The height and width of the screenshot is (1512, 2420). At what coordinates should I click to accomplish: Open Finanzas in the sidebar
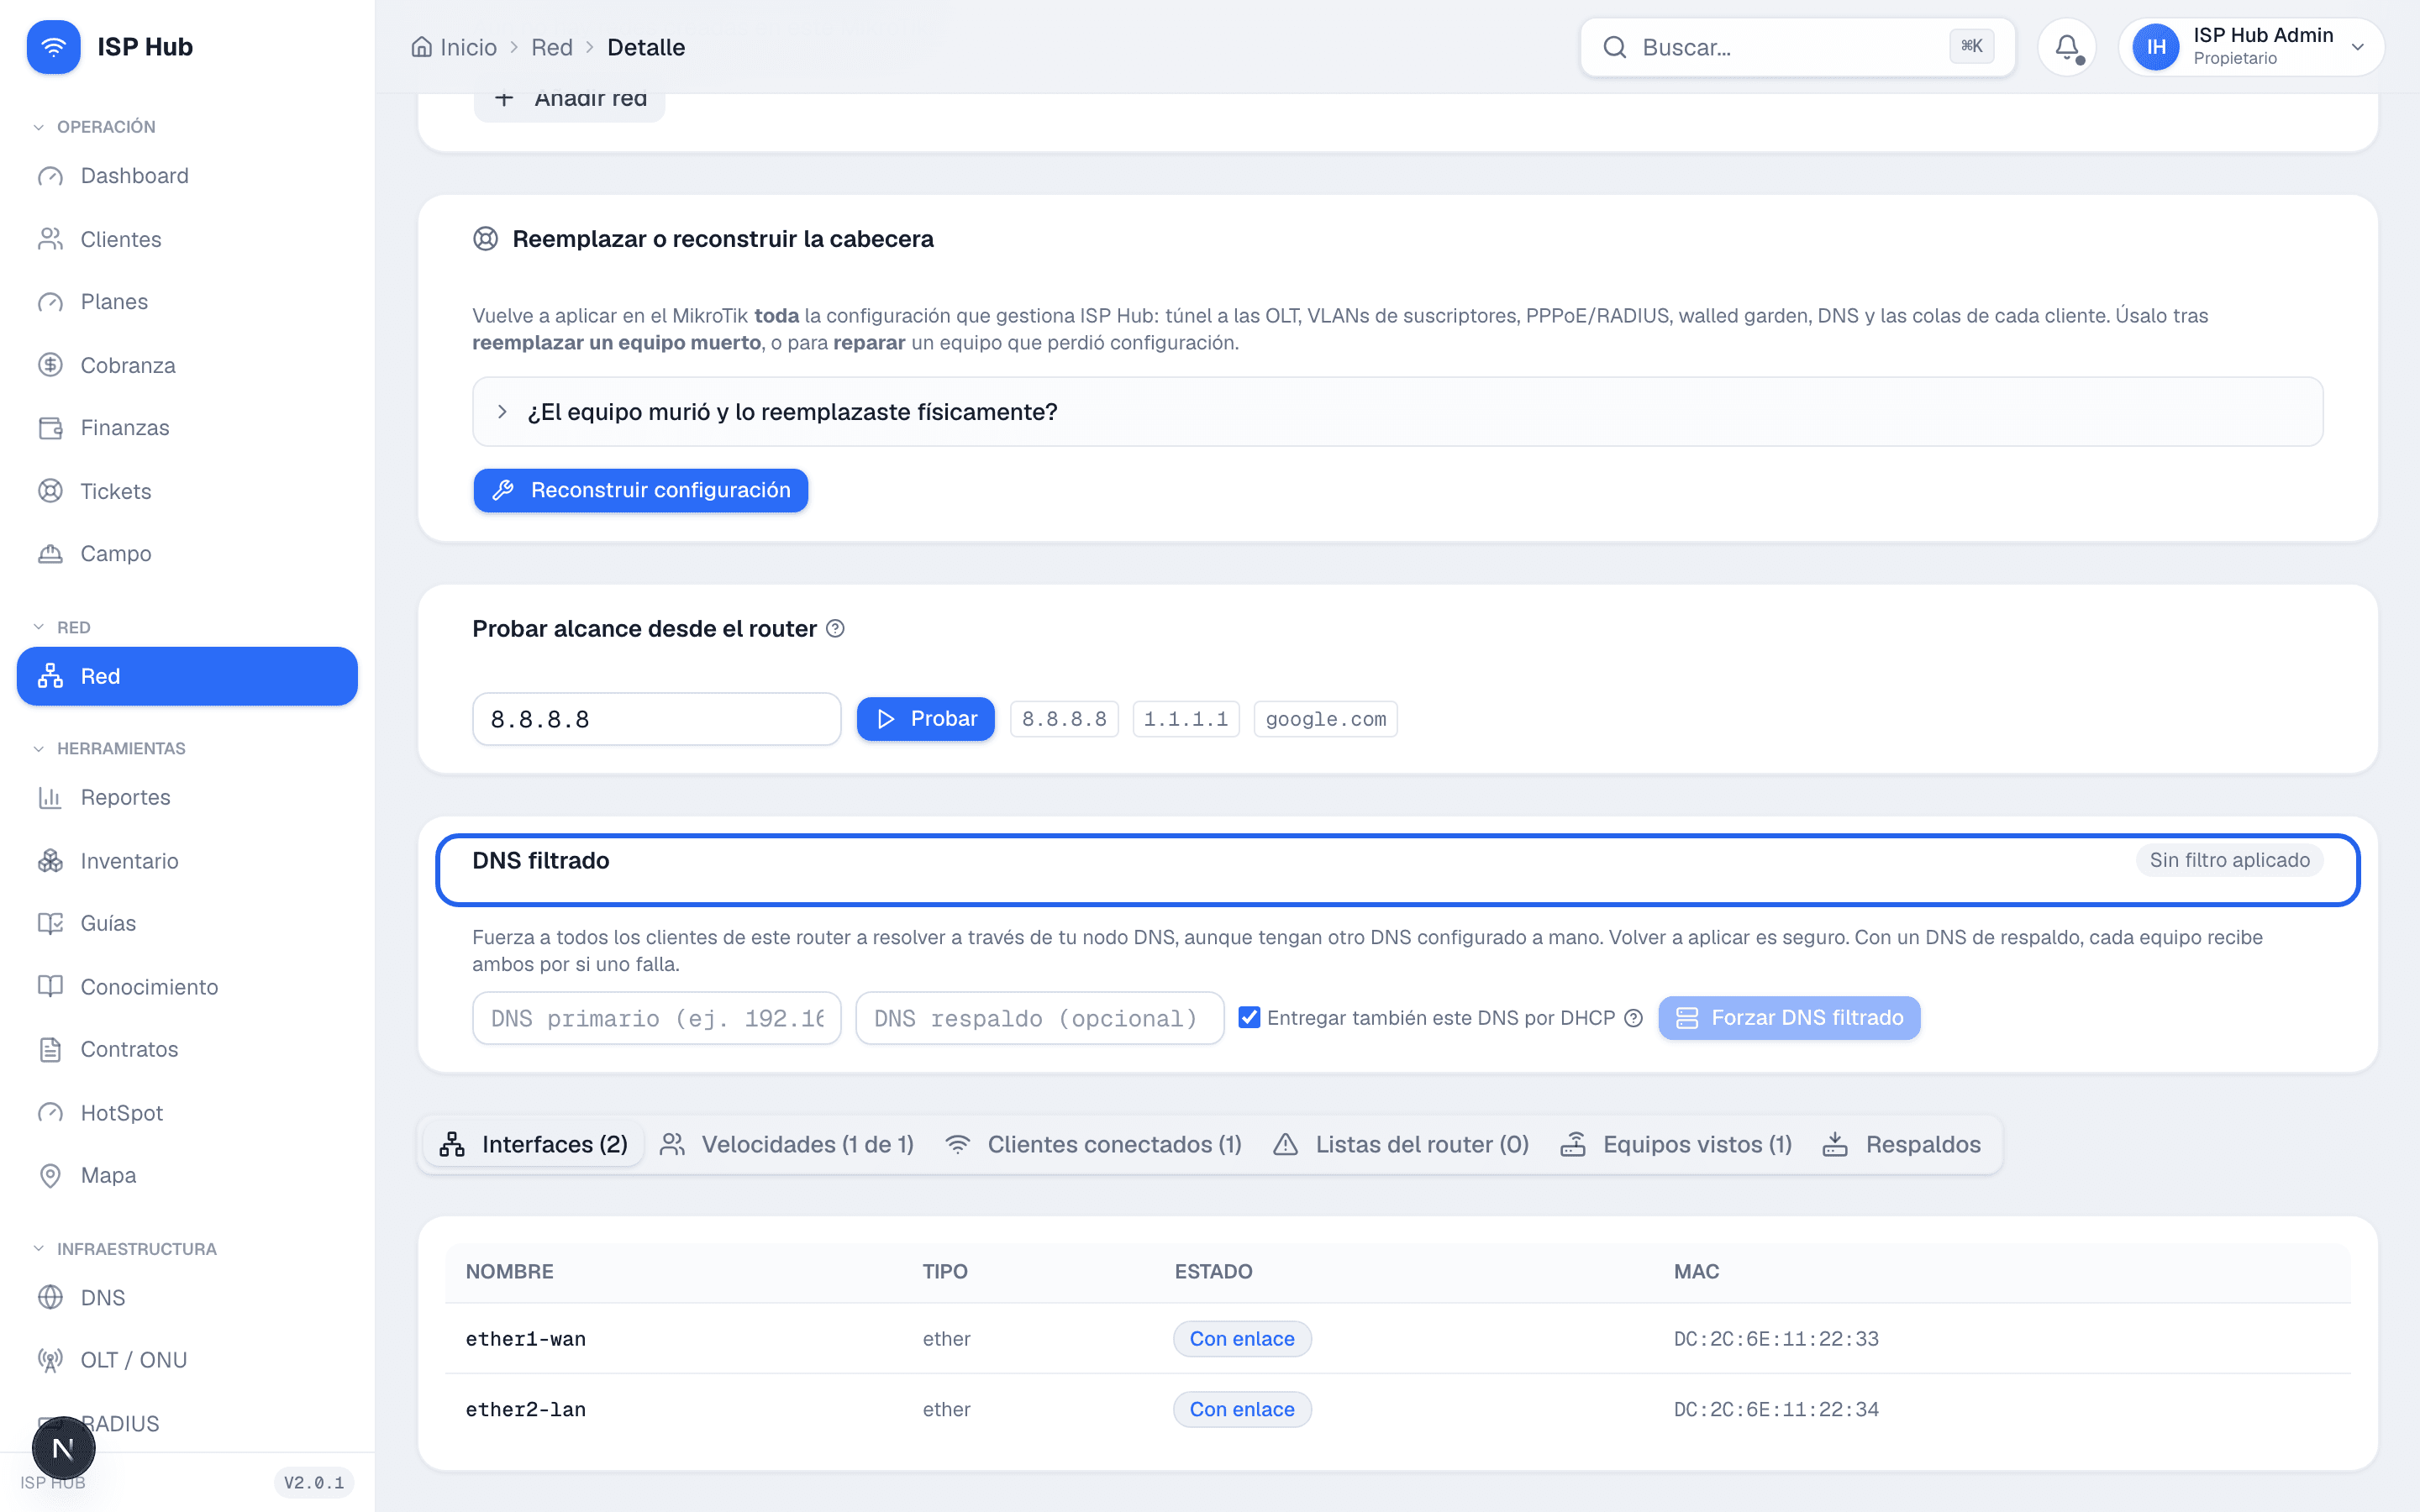(187, 428)
